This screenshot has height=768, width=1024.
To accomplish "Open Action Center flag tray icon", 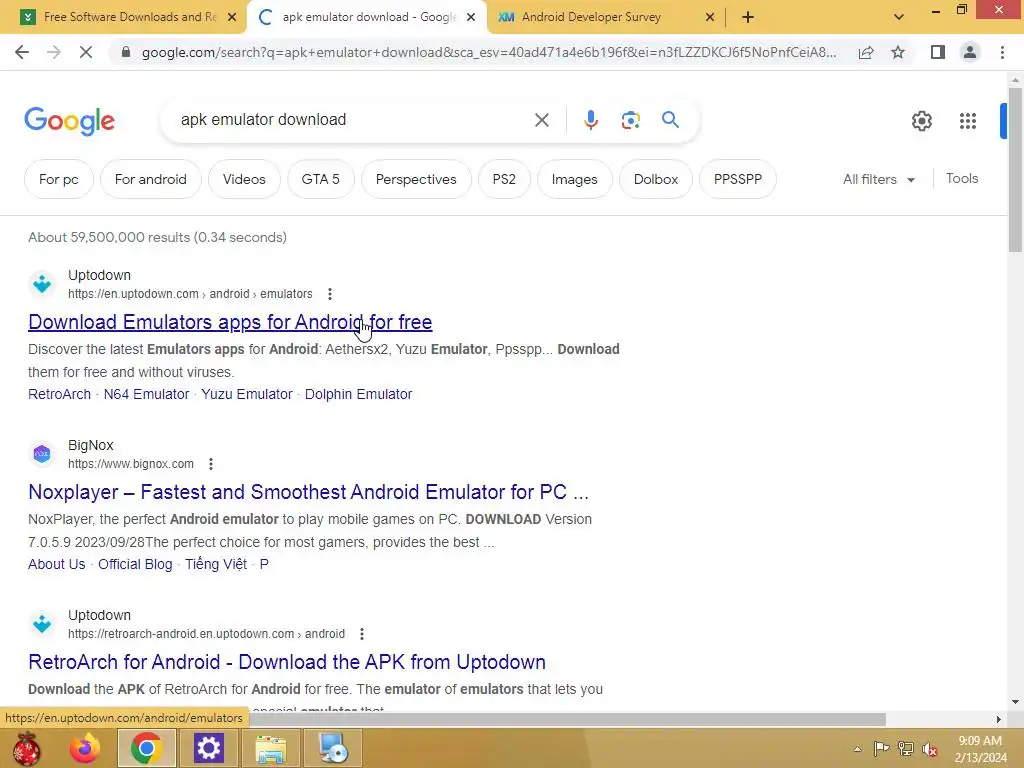I will click(x=881, y=748).
